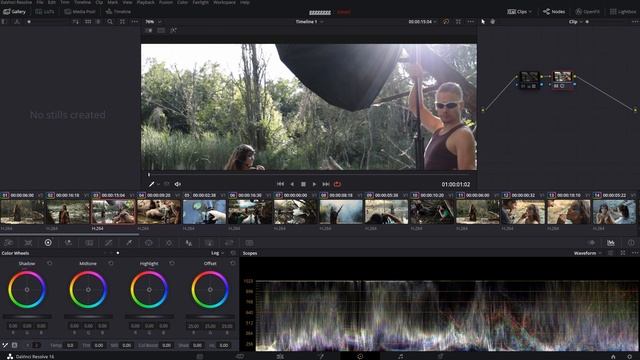Open the Power Window palette
The width and height of the screenshot is (640, 360).
pos(149,243)
